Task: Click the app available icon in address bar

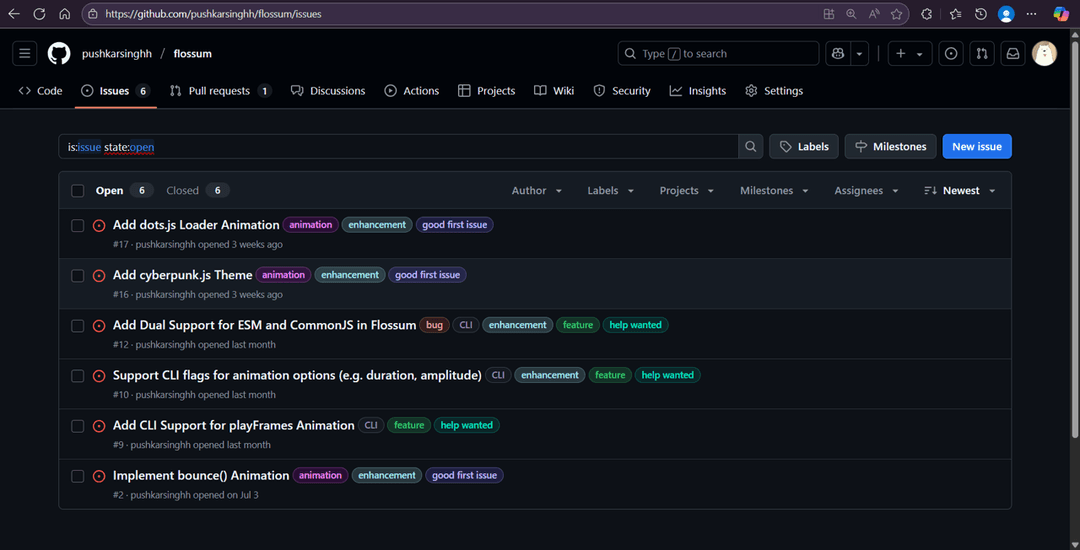Action: 829,14
